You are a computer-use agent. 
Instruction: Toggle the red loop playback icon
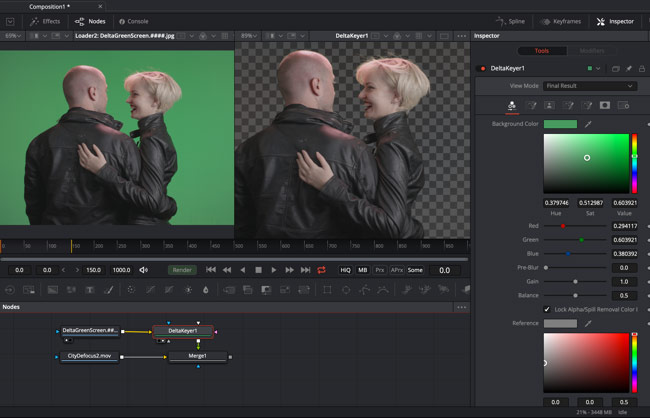321,270
